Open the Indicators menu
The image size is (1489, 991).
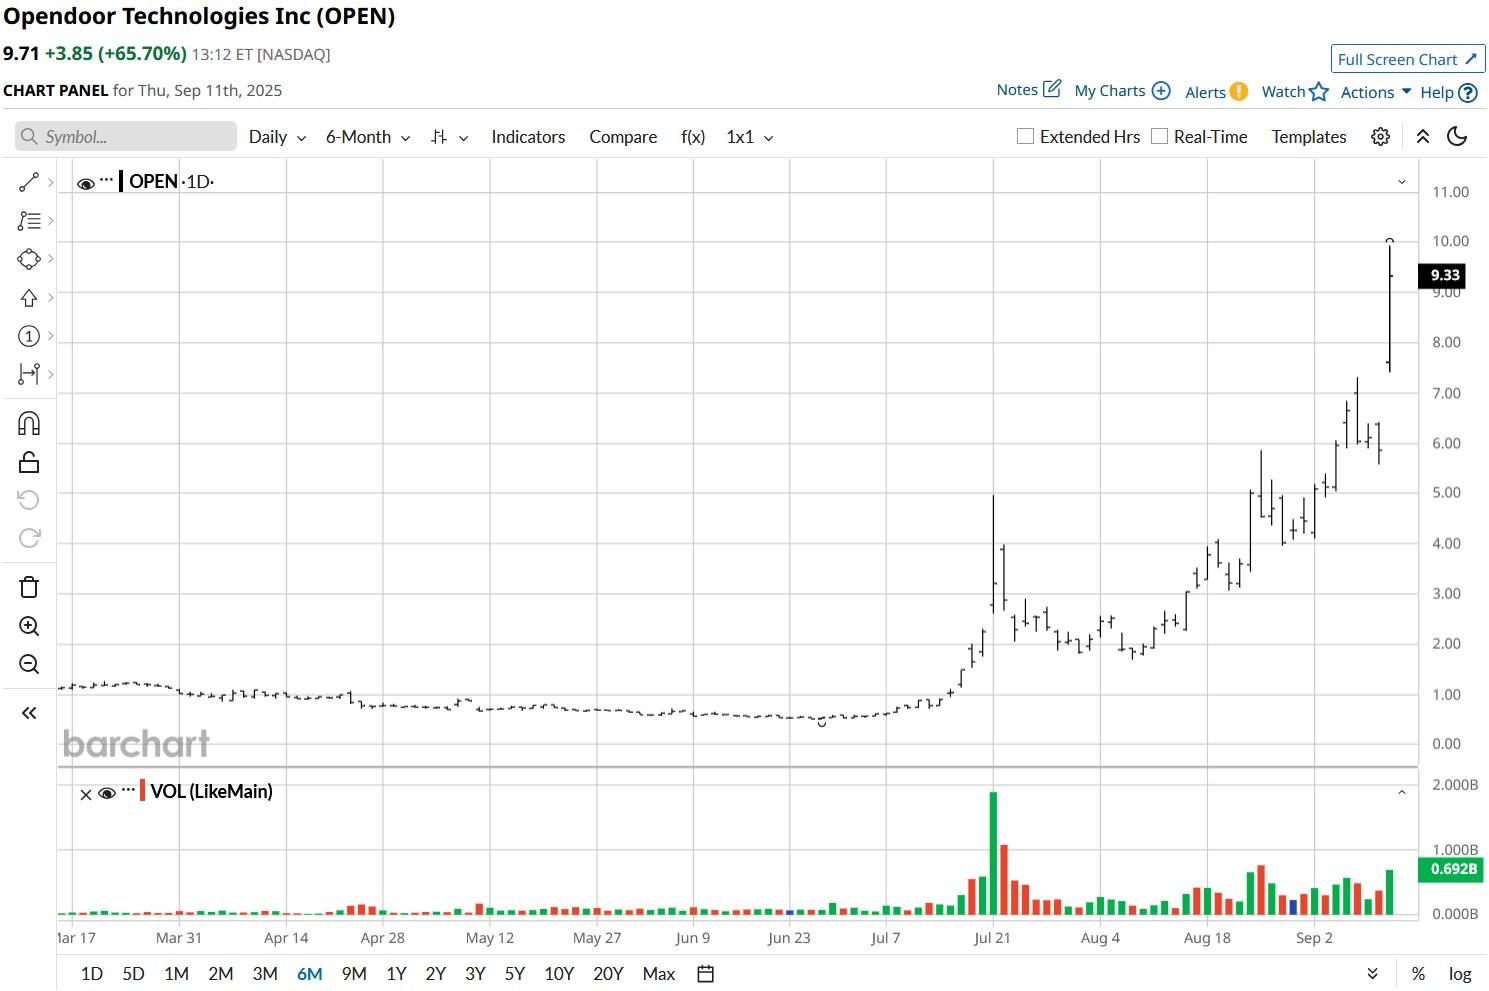[x=528, y=137]
